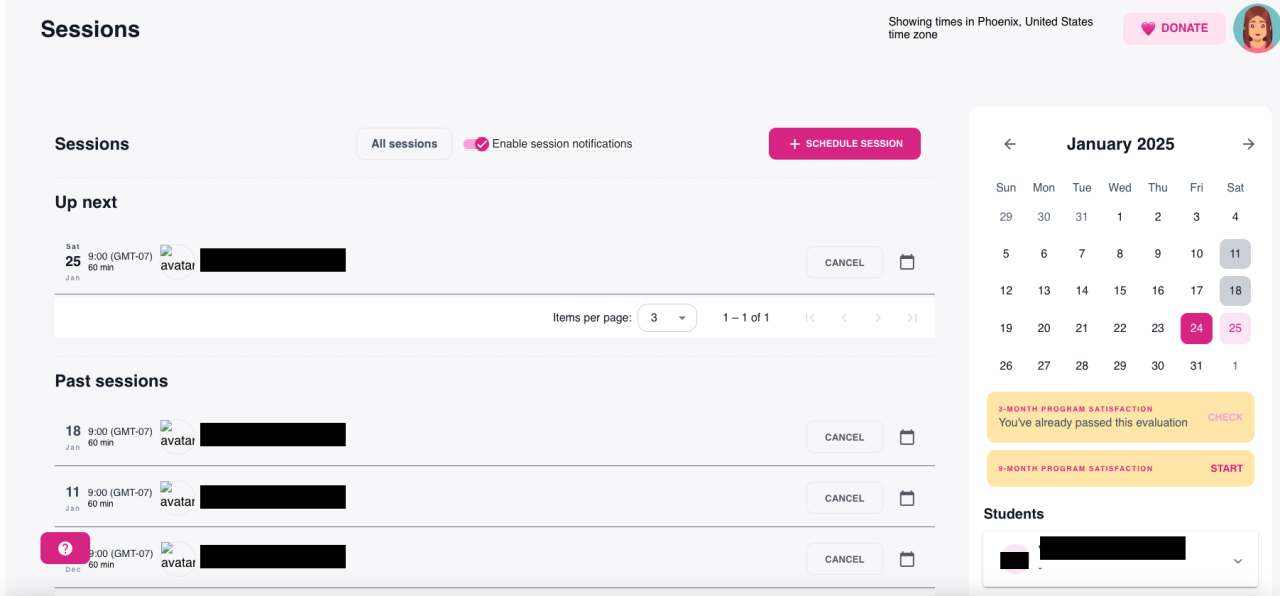Image resolution: width=1280 pixels, height=596 pixels.
Task: Select January 18 in the calendar
Action: click(x=1235, y=291)
